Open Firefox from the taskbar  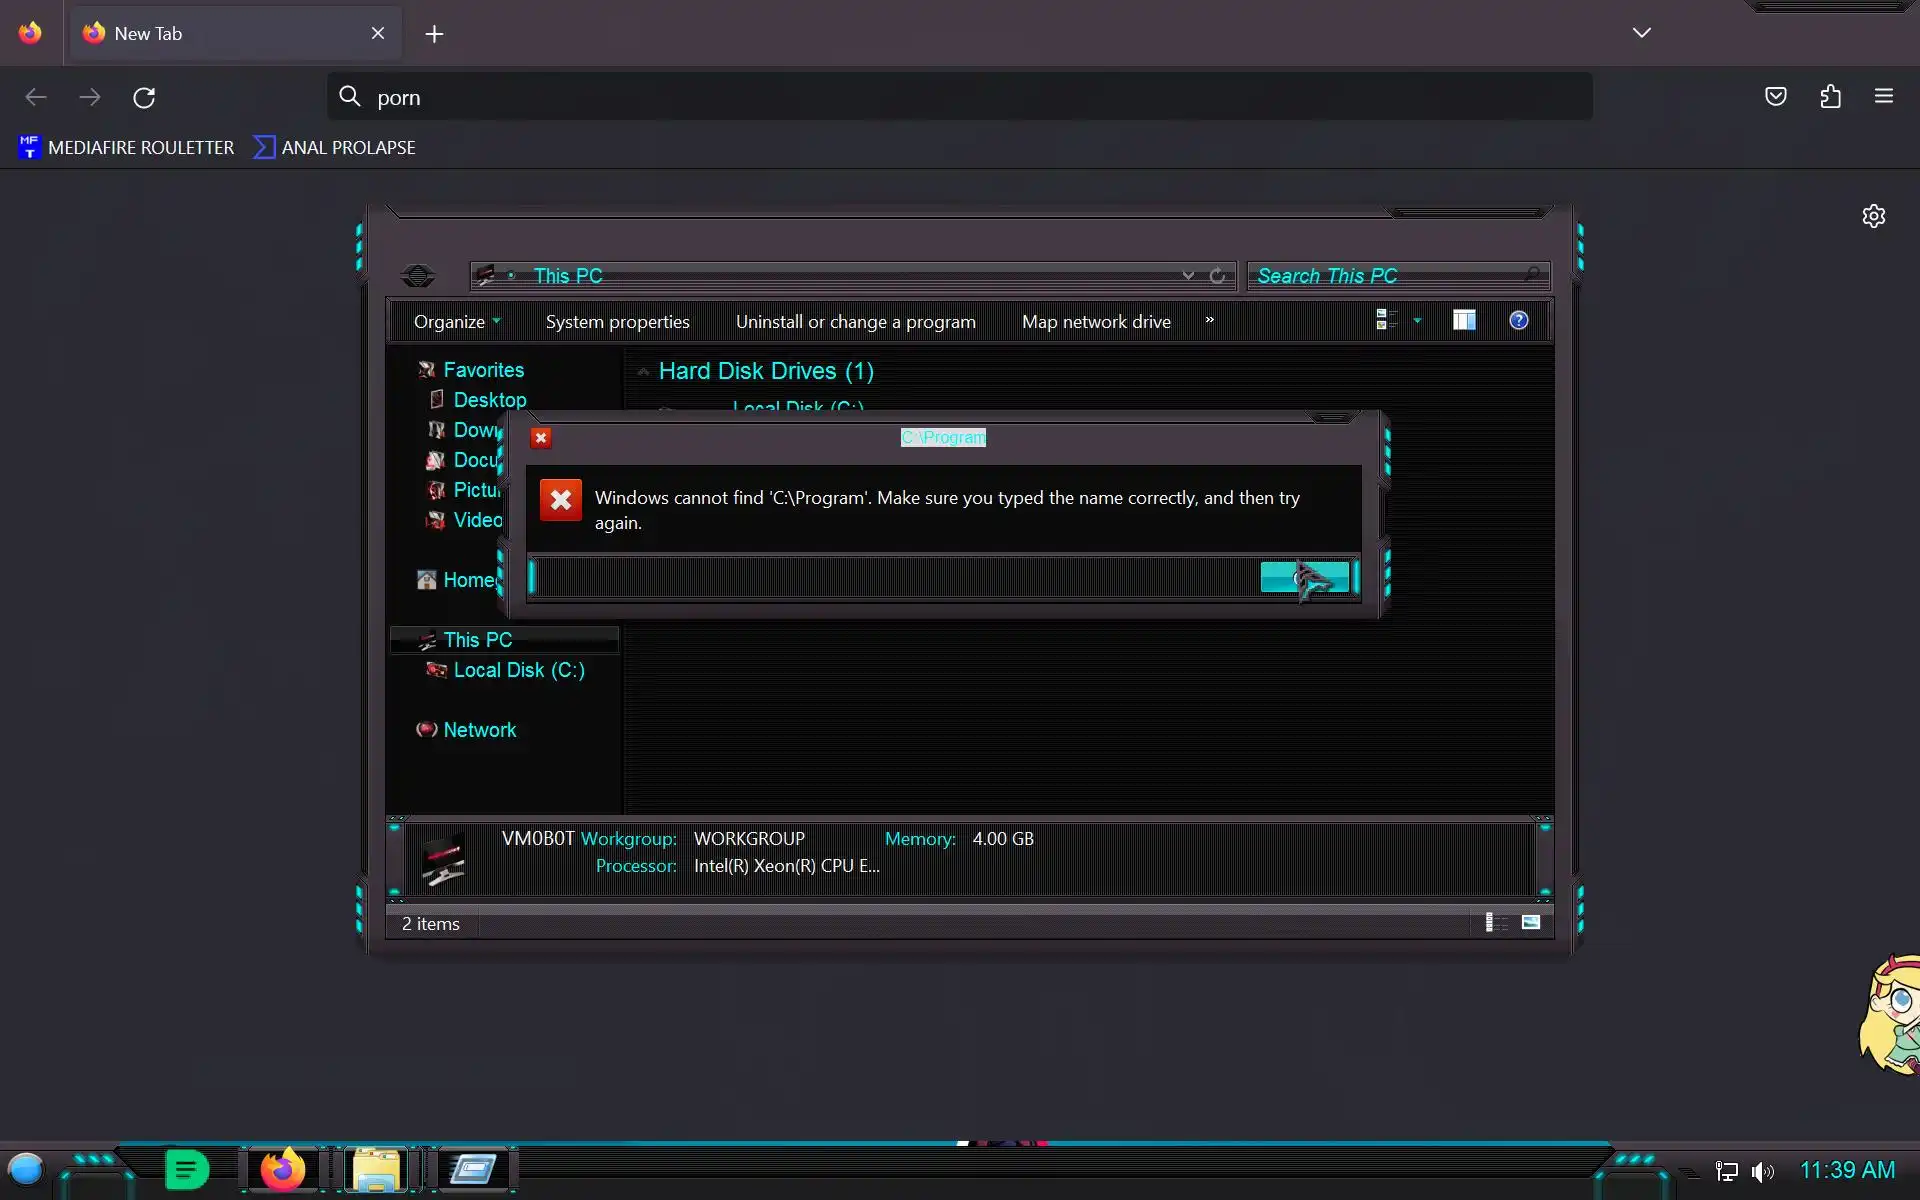click(282, 1169)
